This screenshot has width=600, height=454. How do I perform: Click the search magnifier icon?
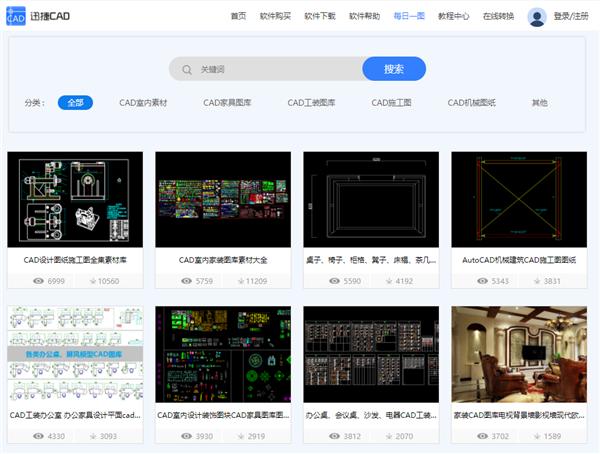[x=187, y=70]
